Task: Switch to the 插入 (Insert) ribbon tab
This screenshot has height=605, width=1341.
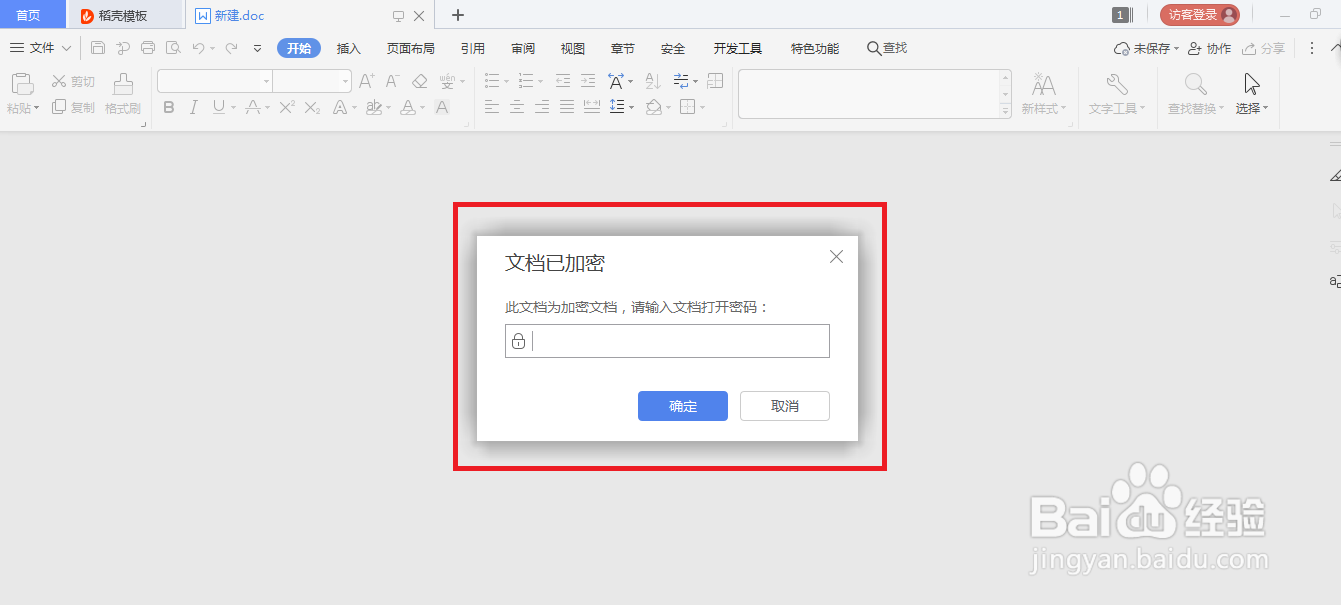Action: pos(349,47)
